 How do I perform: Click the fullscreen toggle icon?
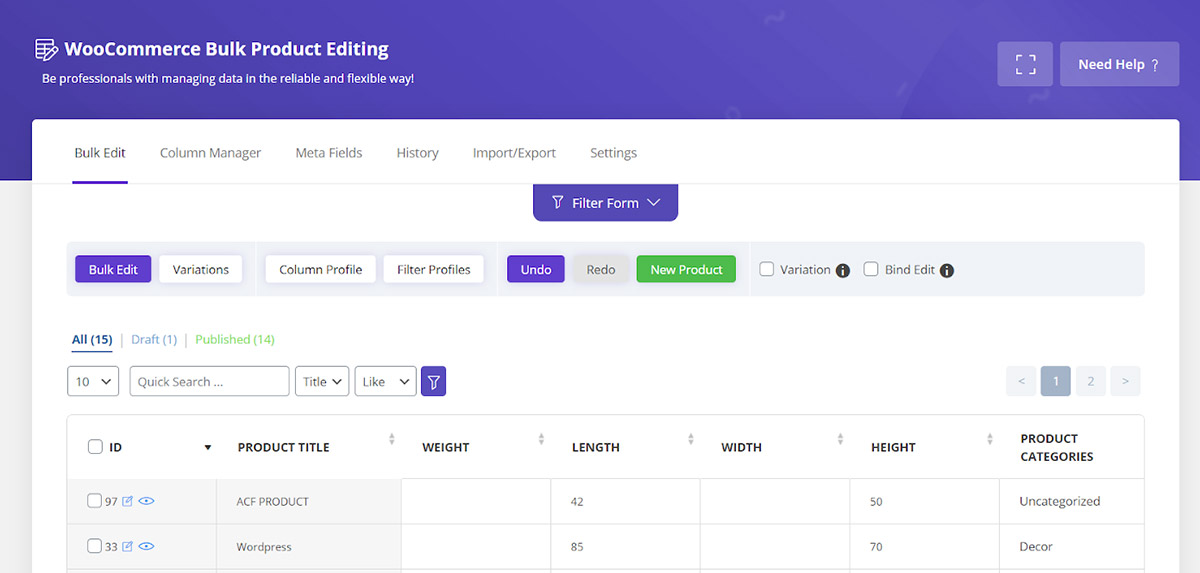coord(1025,64)
